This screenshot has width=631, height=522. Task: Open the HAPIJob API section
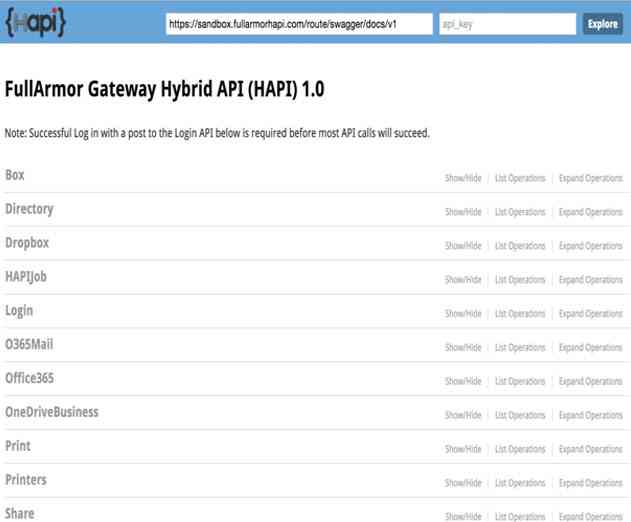click(x=26, y=276)
